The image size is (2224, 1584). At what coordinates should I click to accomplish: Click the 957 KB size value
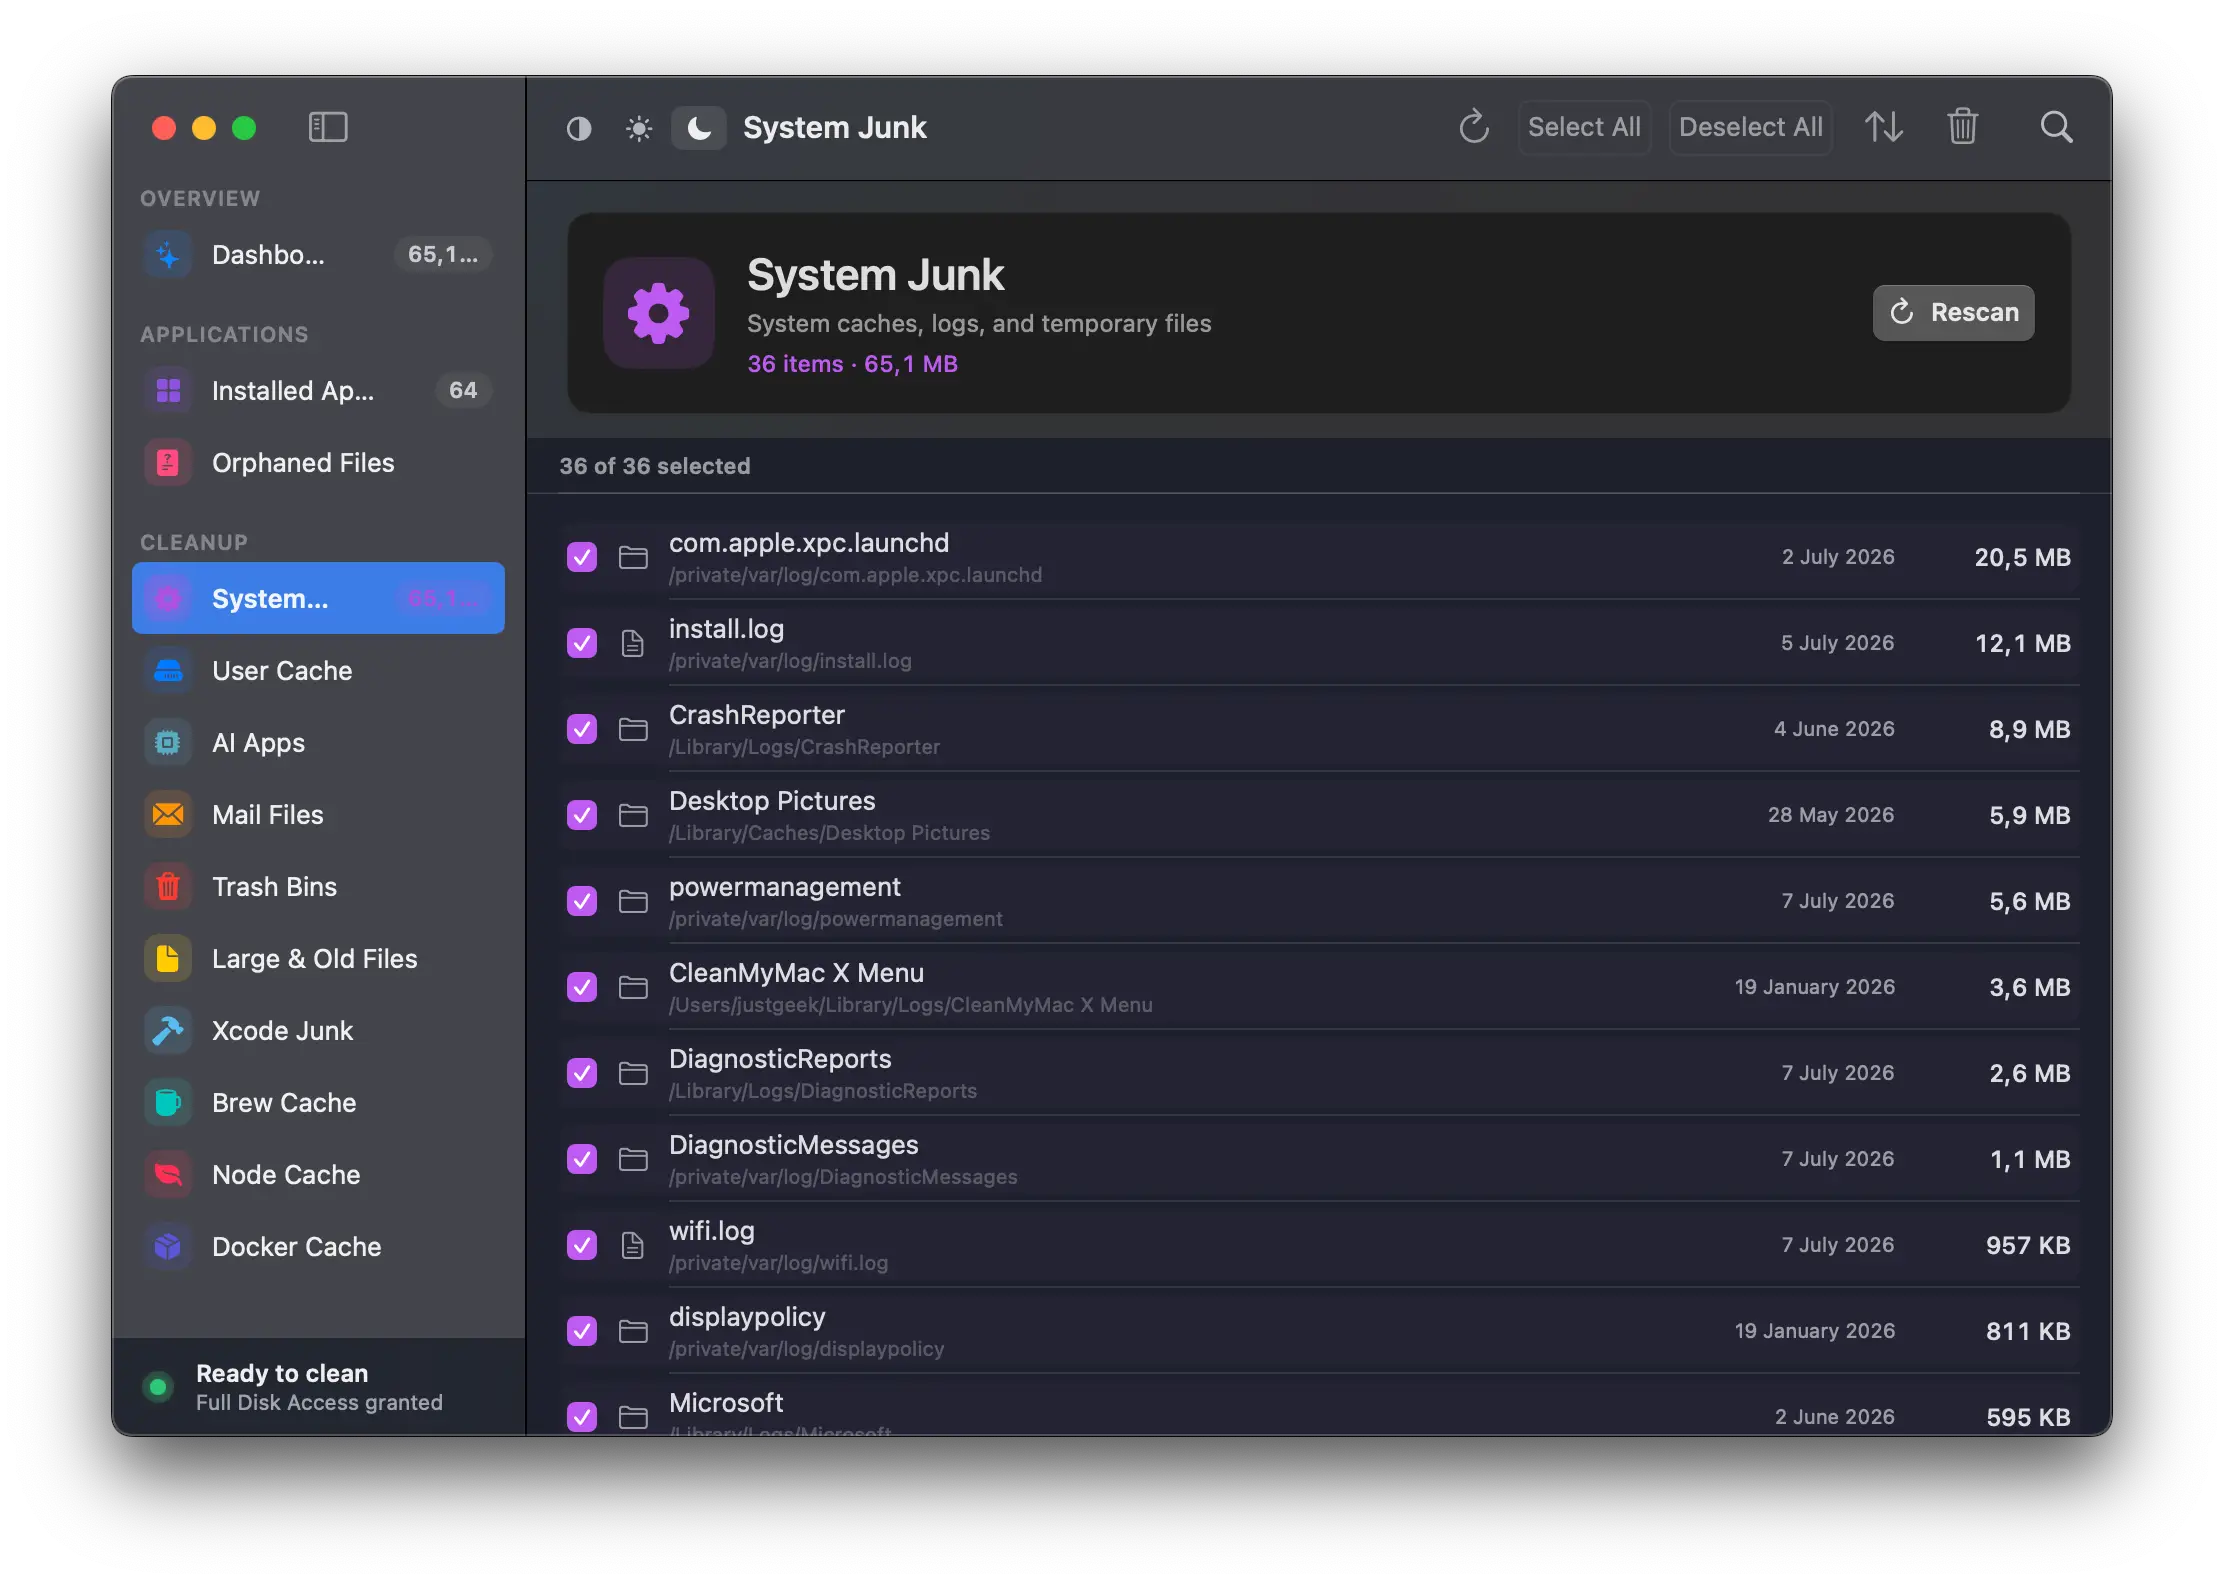[2028, 1245]
